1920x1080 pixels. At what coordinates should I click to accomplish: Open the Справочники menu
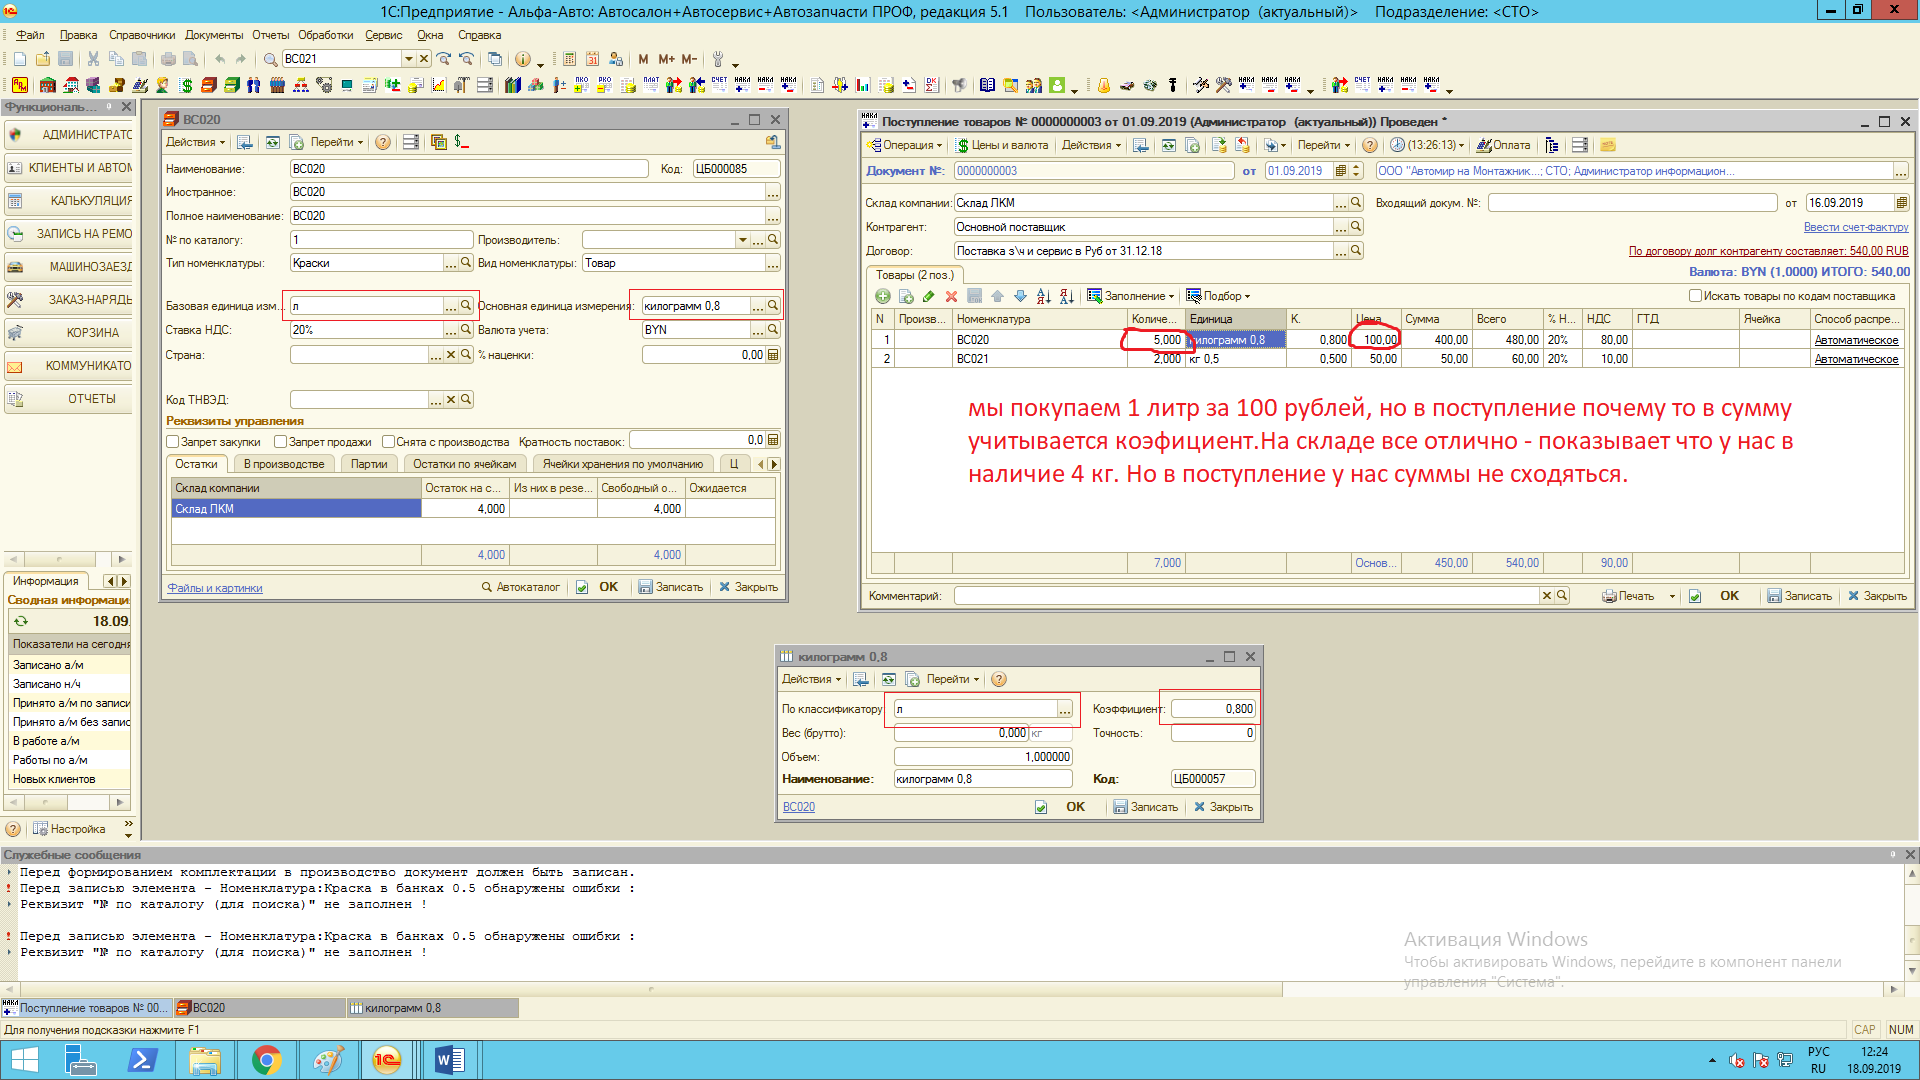point(142,35)
